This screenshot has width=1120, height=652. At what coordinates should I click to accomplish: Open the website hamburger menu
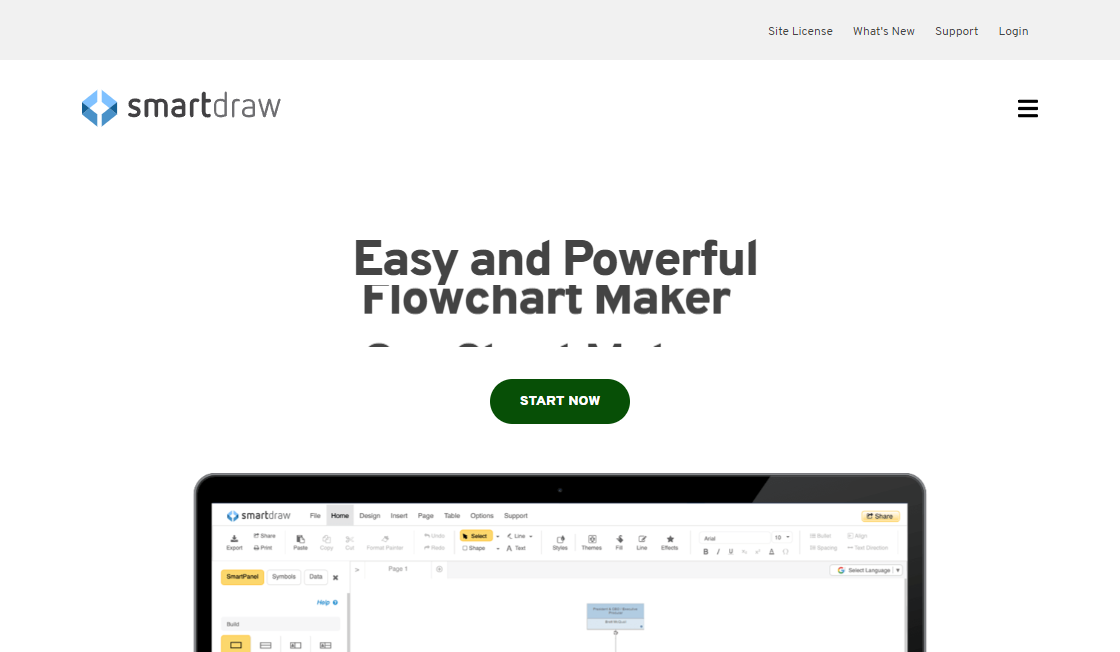(1027, 108)
